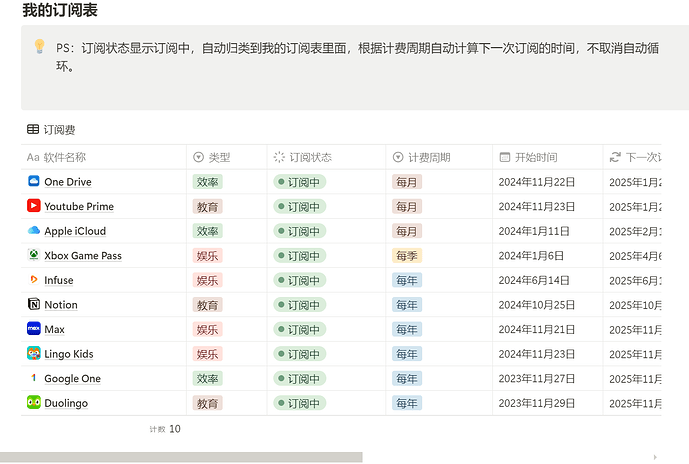Click start date 2024年11月22日
This screenshot has width=689, height=464.
537,182
